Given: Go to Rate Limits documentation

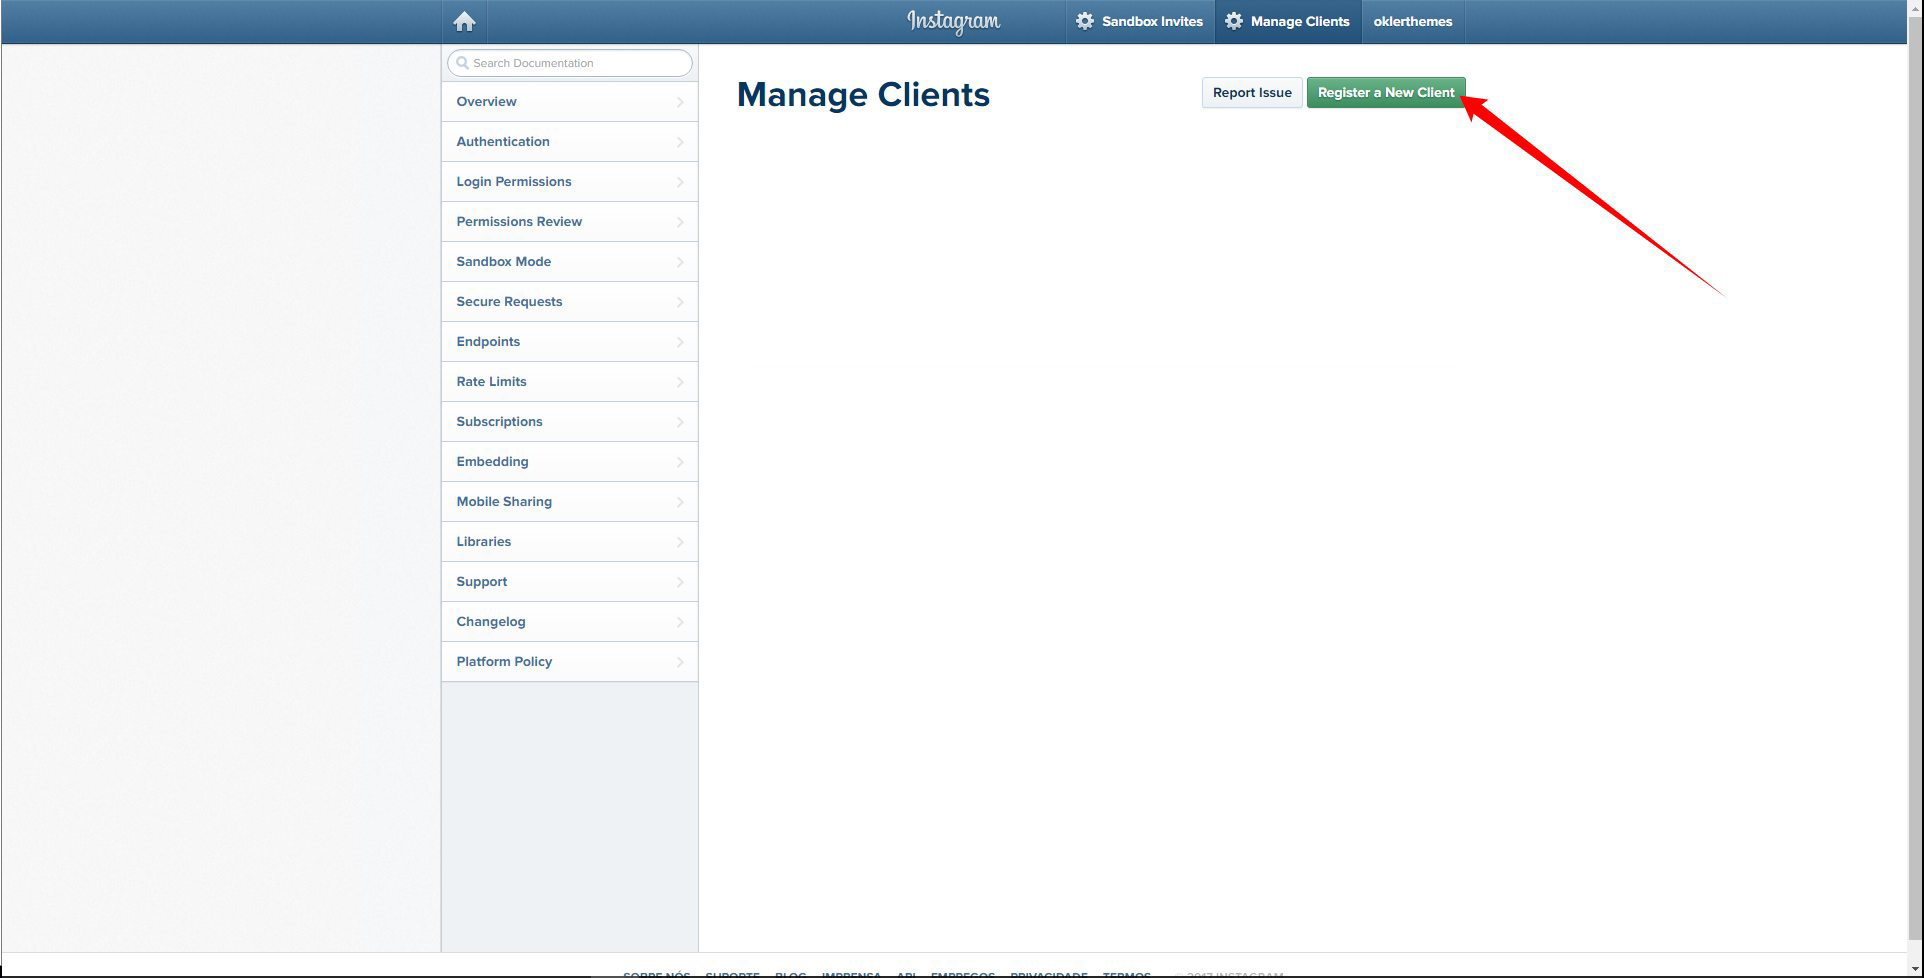Looking at the screenshot, I should (x=491, y=382).
